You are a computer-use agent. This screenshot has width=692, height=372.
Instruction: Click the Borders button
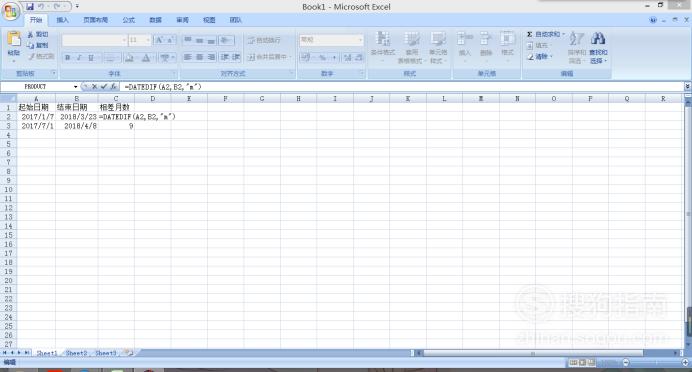point(111,57)
